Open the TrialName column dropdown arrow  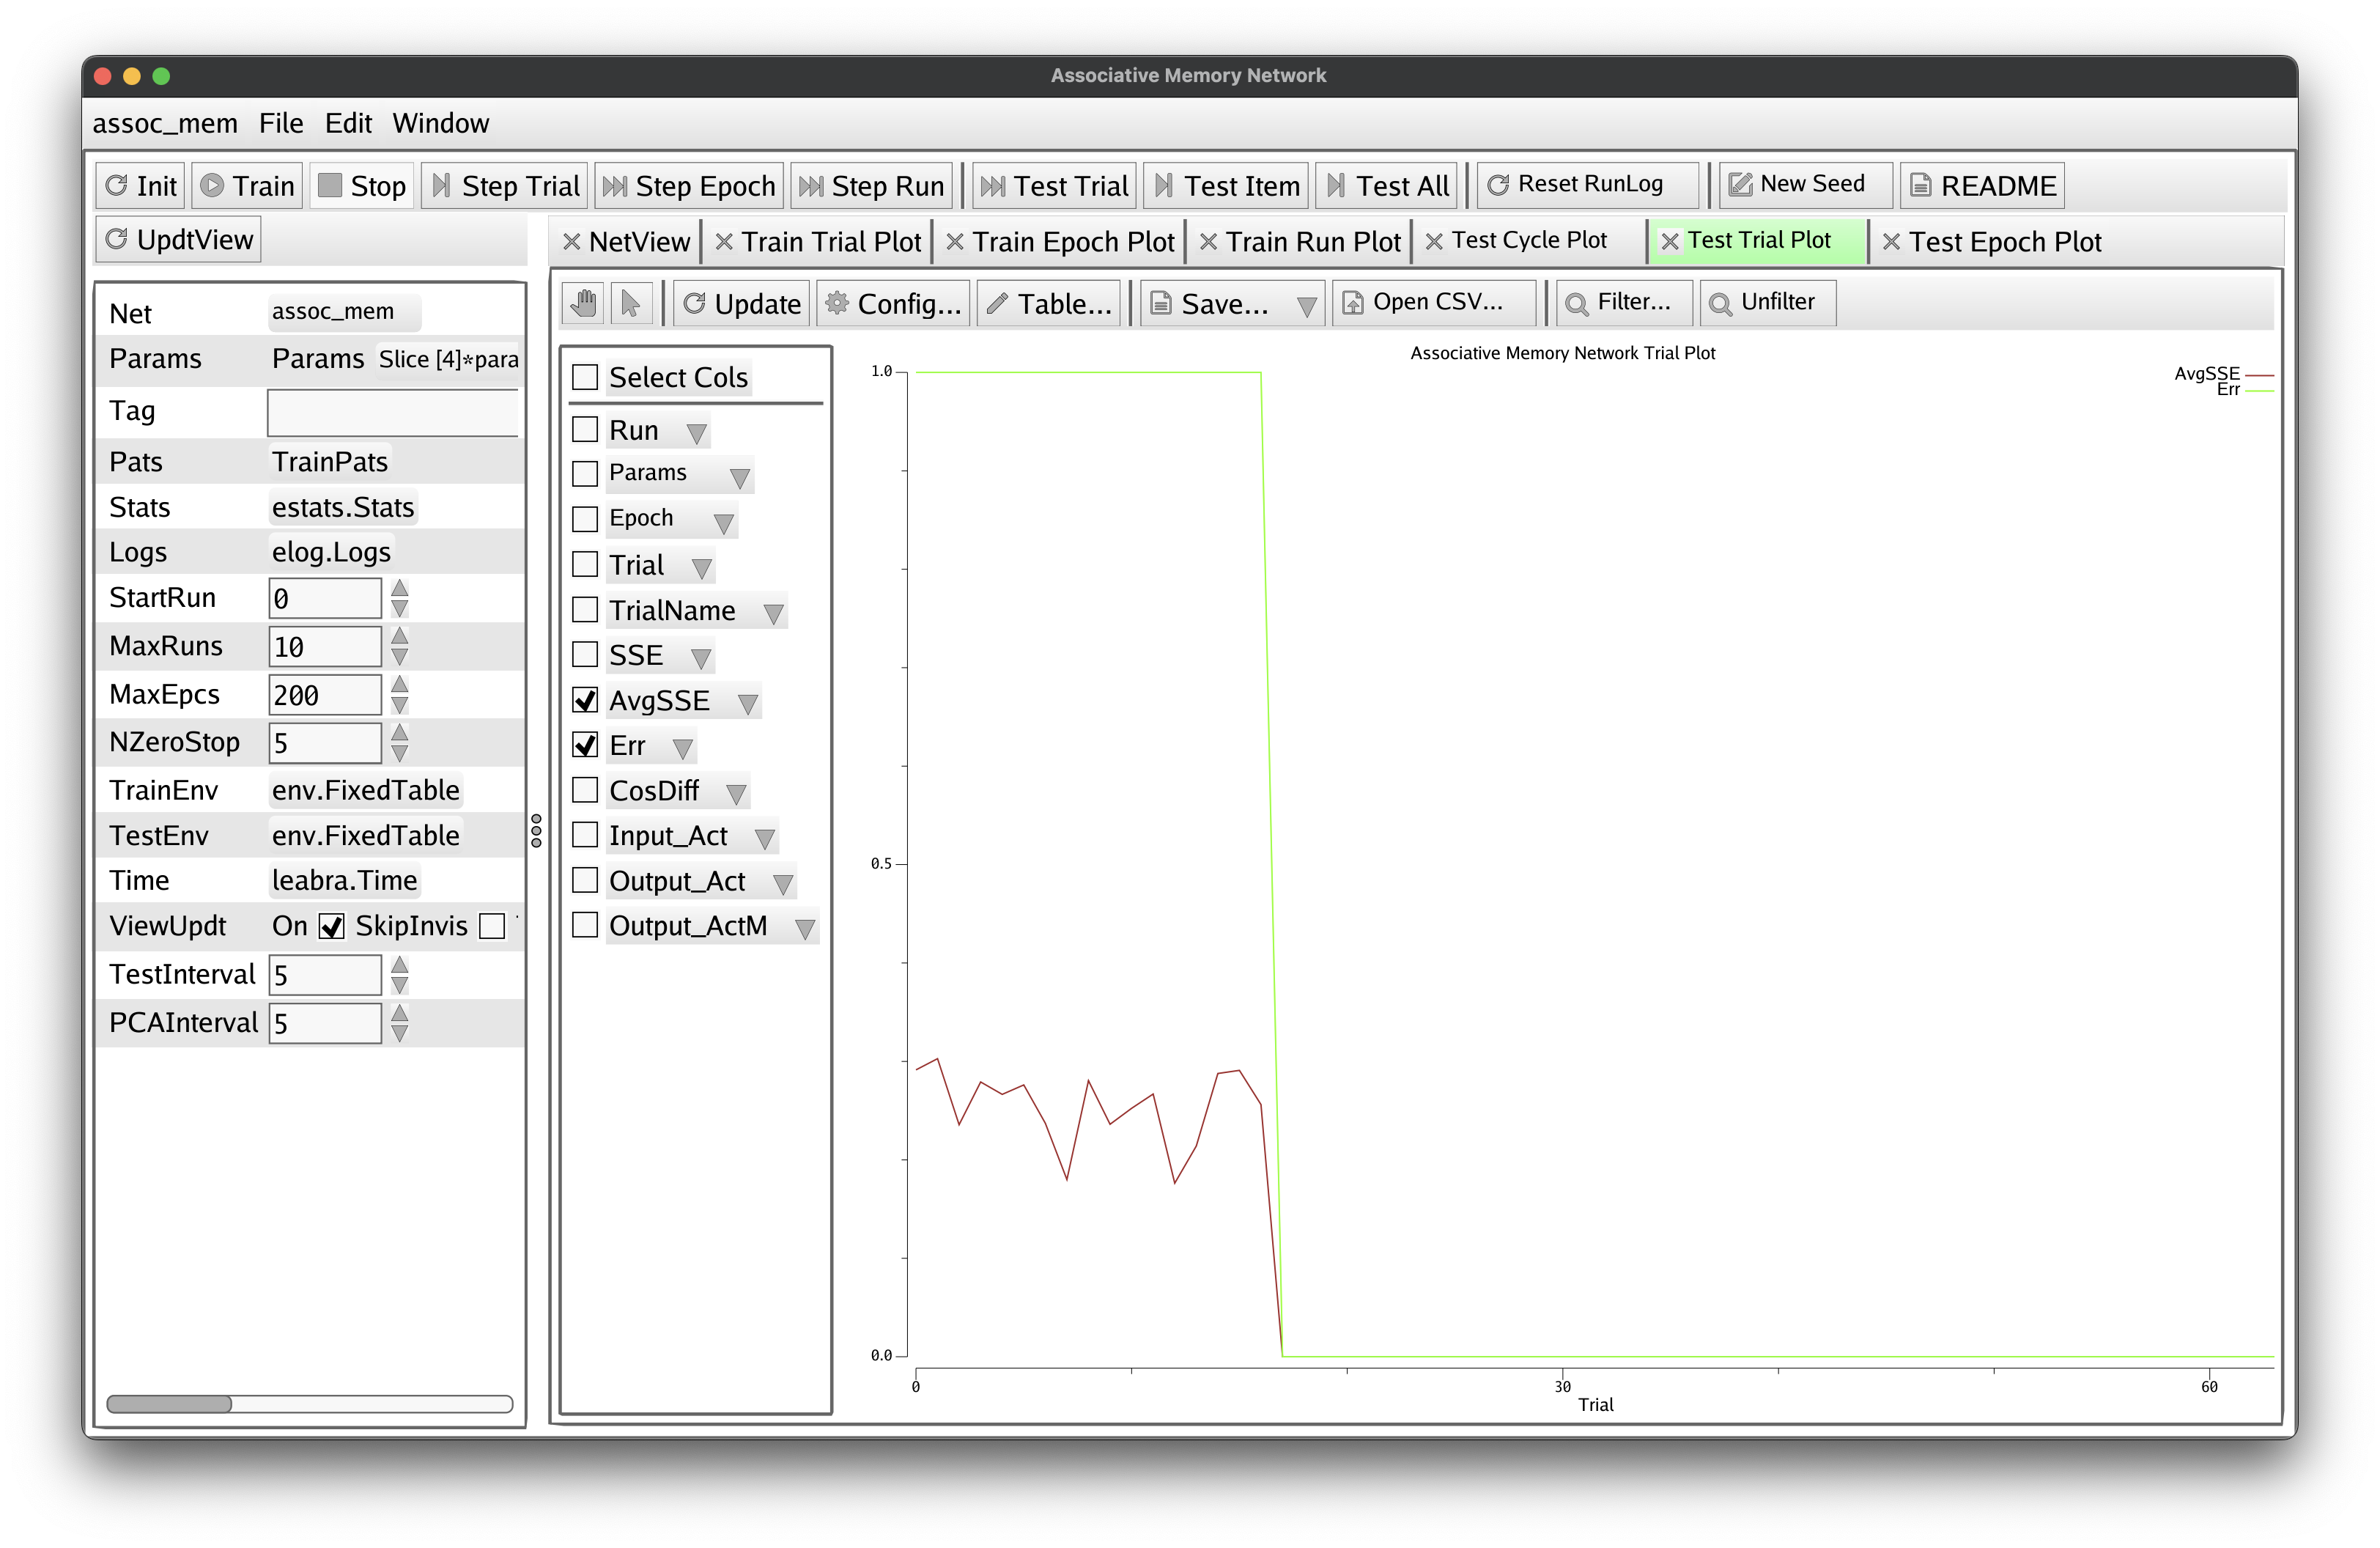(773, 613)
